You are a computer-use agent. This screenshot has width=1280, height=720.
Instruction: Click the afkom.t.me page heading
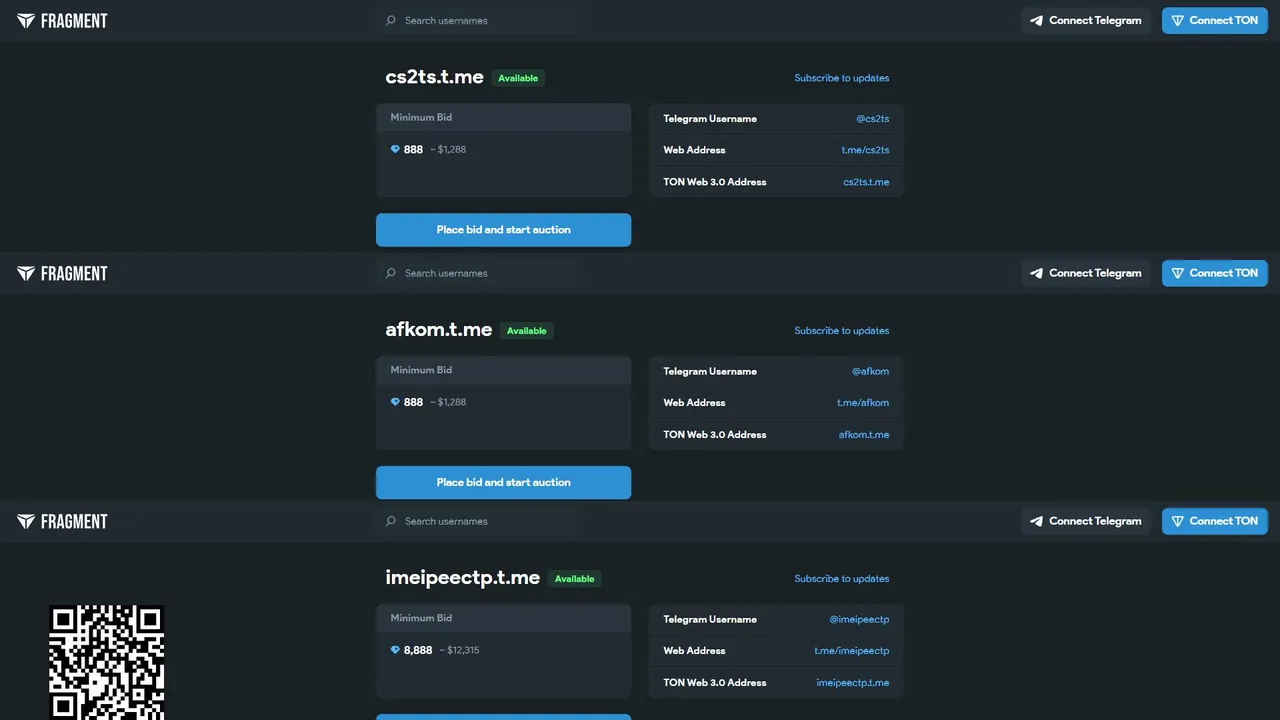439,330
